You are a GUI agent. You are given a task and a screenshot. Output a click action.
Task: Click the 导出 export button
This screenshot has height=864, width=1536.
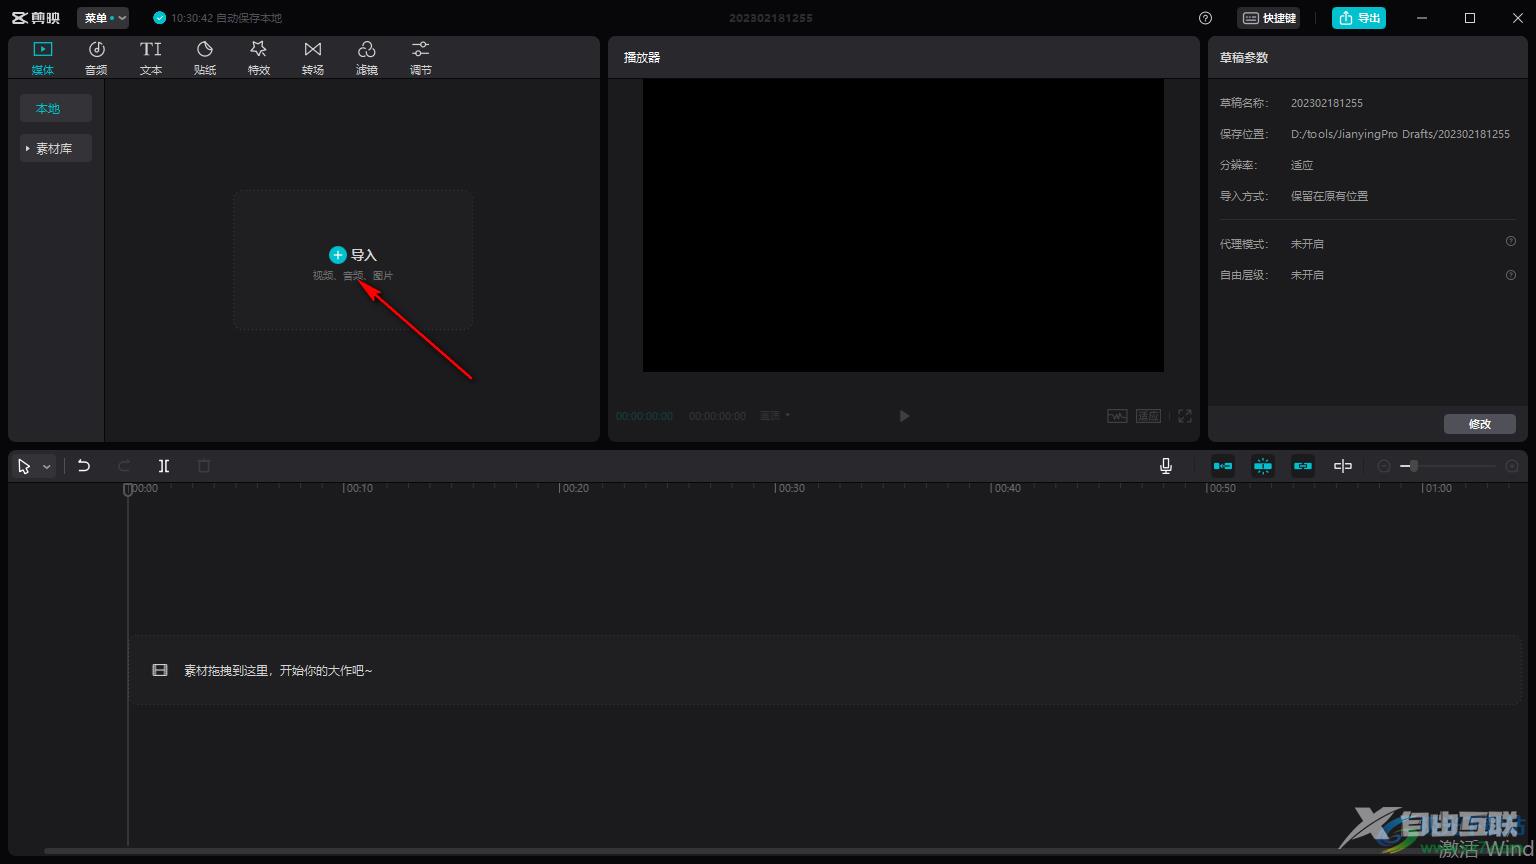point(1359,18)
